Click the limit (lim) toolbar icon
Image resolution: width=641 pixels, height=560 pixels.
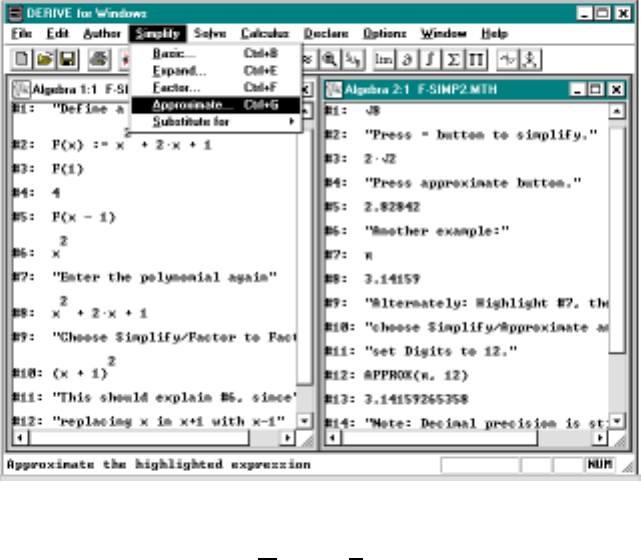(383, 60)
